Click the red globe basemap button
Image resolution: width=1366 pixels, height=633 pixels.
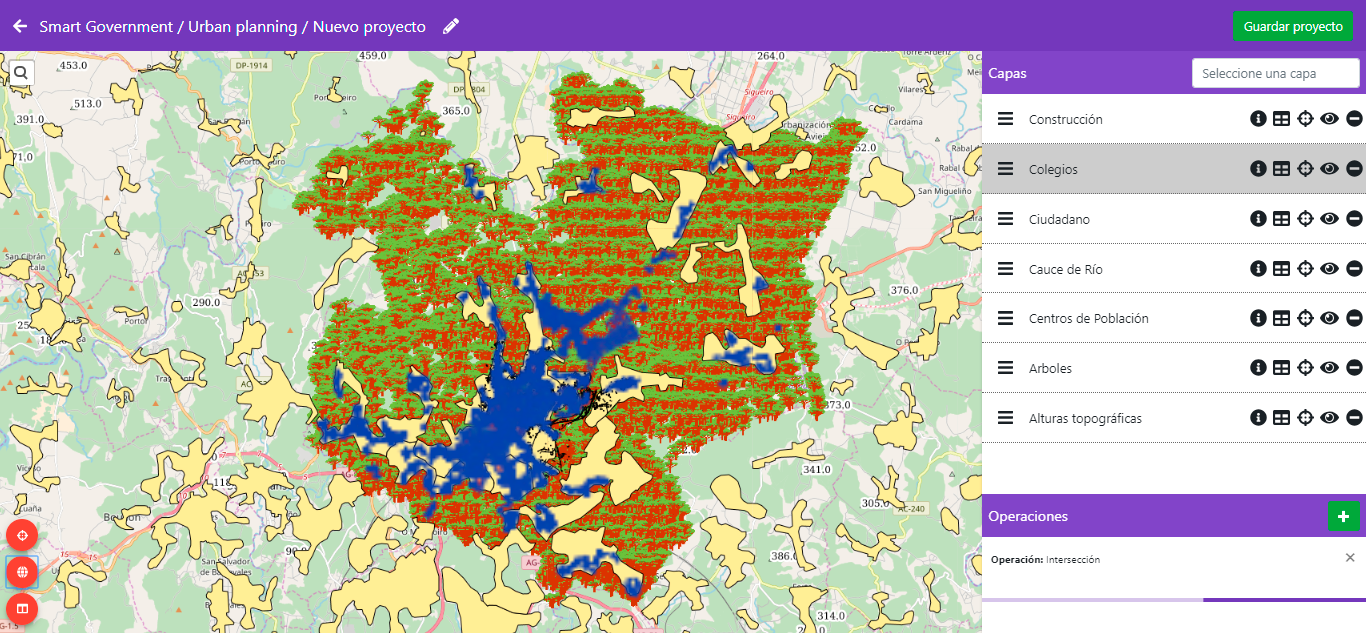click(22, 572)
